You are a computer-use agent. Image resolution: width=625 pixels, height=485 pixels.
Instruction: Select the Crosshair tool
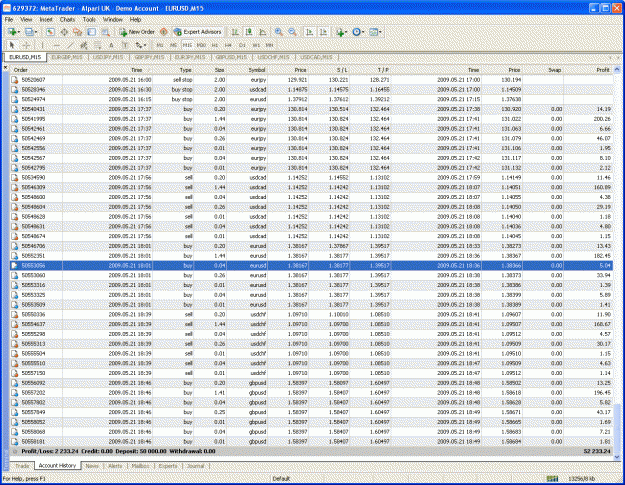click(x=26, y=45)
